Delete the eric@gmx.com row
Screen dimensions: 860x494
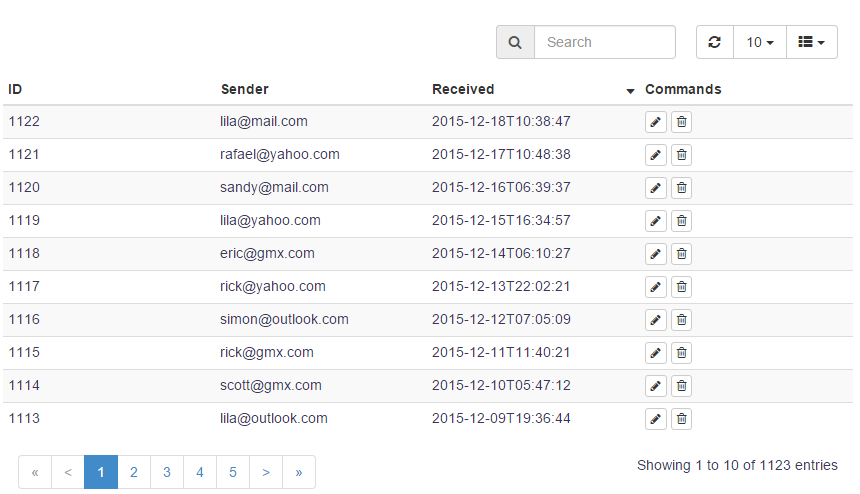coord(682,254)
